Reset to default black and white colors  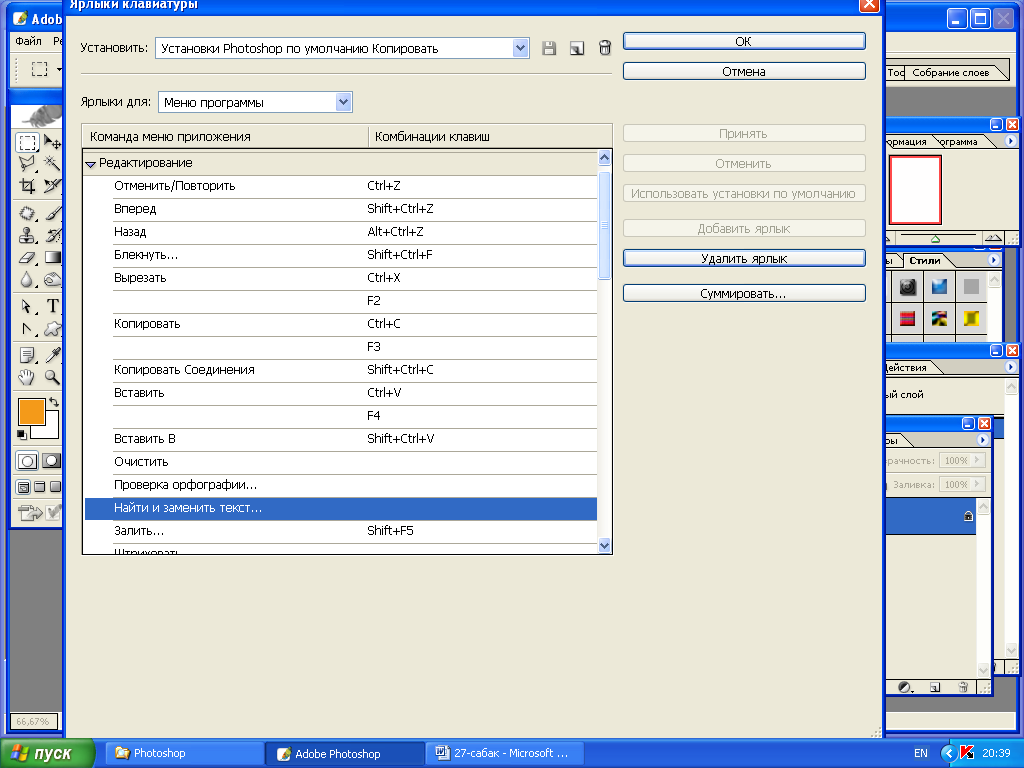pos(22,434)
